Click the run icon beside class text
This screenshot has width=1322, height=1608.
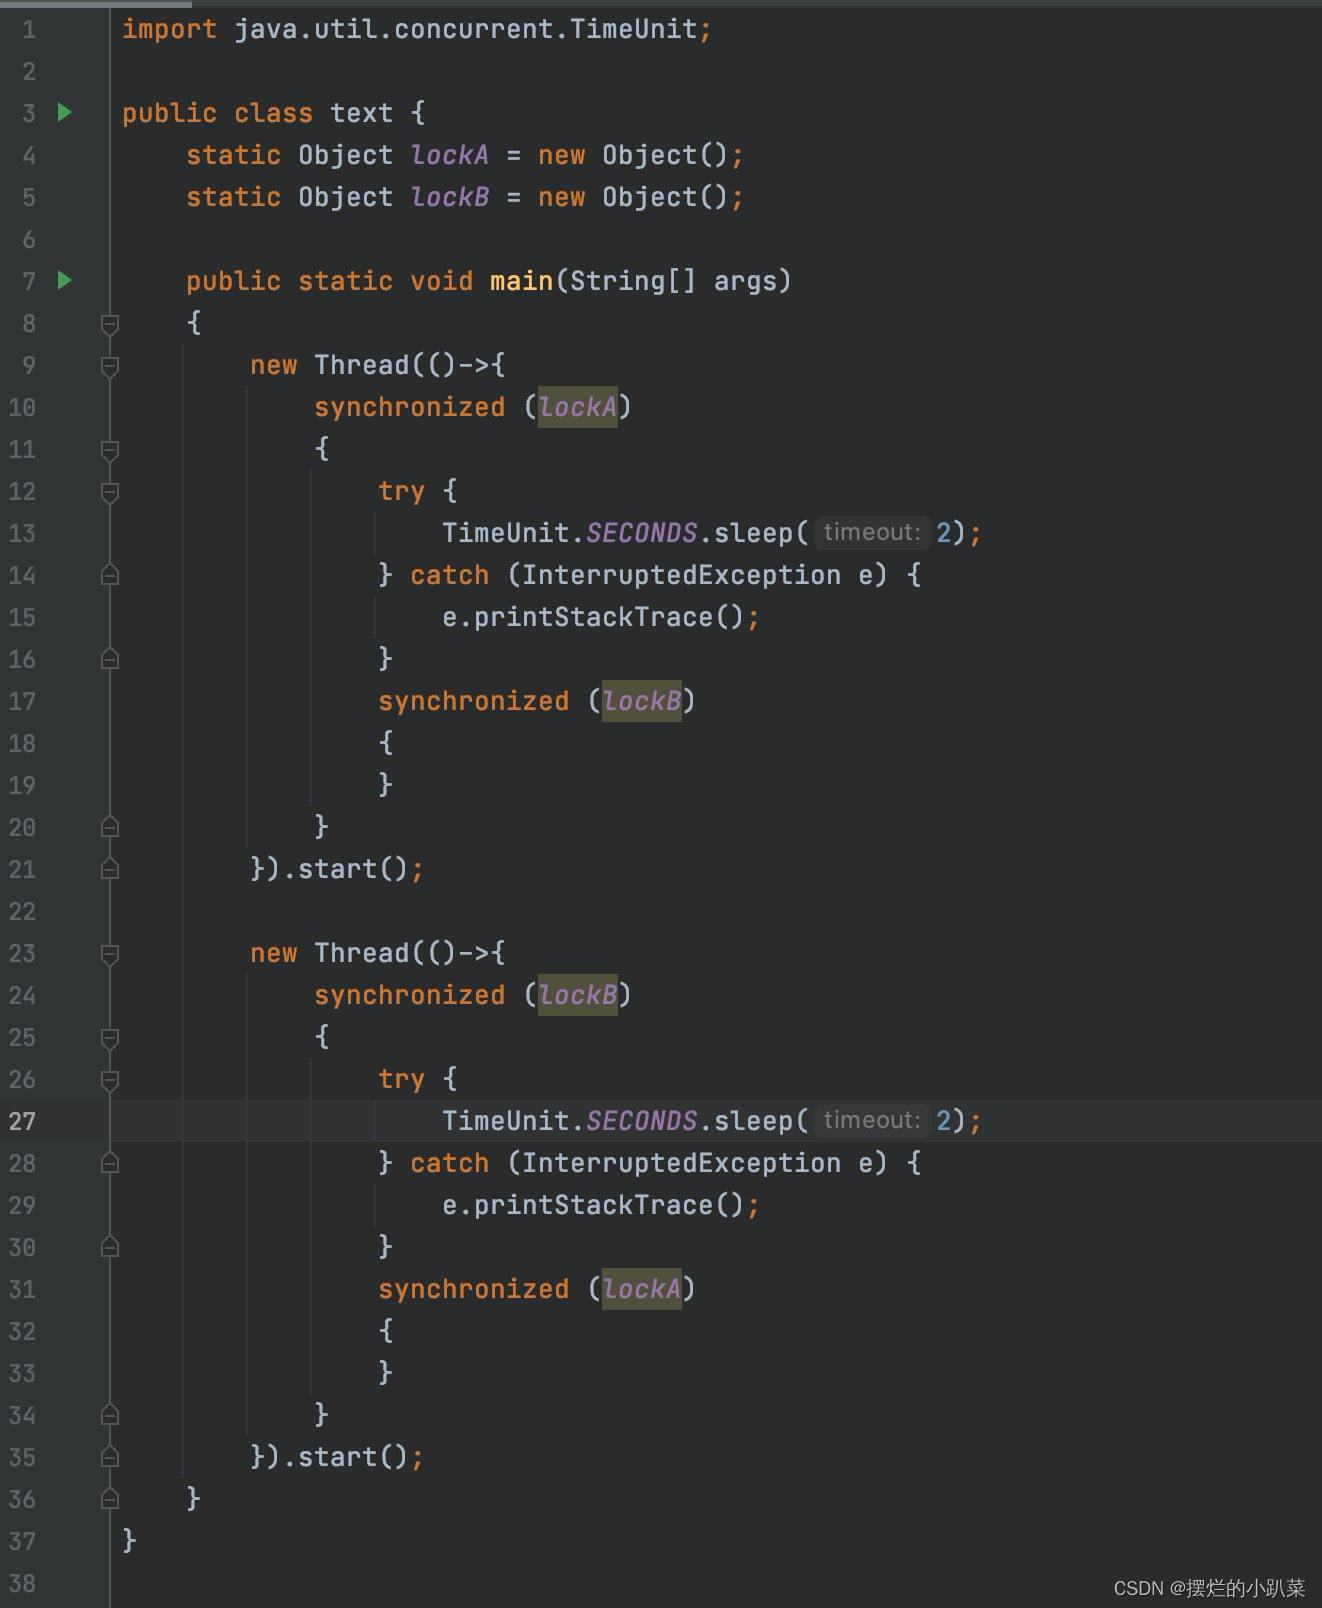[65, 112]
